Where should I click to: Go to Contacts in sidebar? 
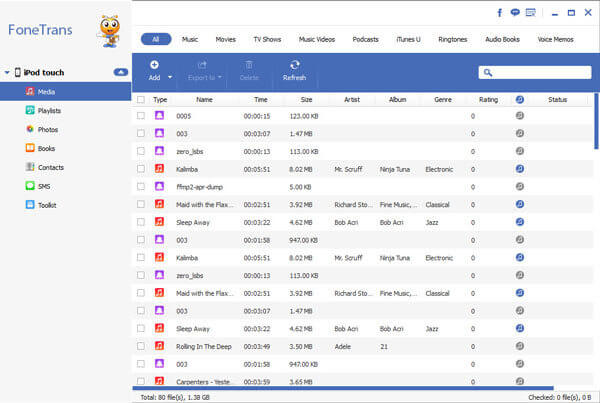point(50,167)
